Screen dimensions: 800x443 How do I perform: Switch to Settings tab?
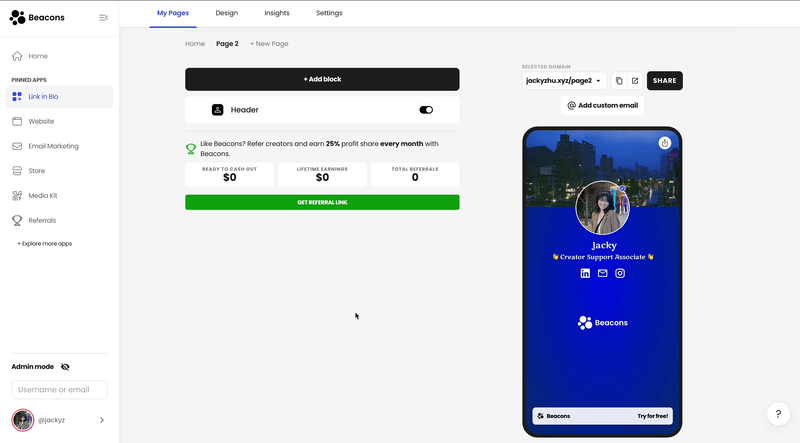[x=329, y=13]
